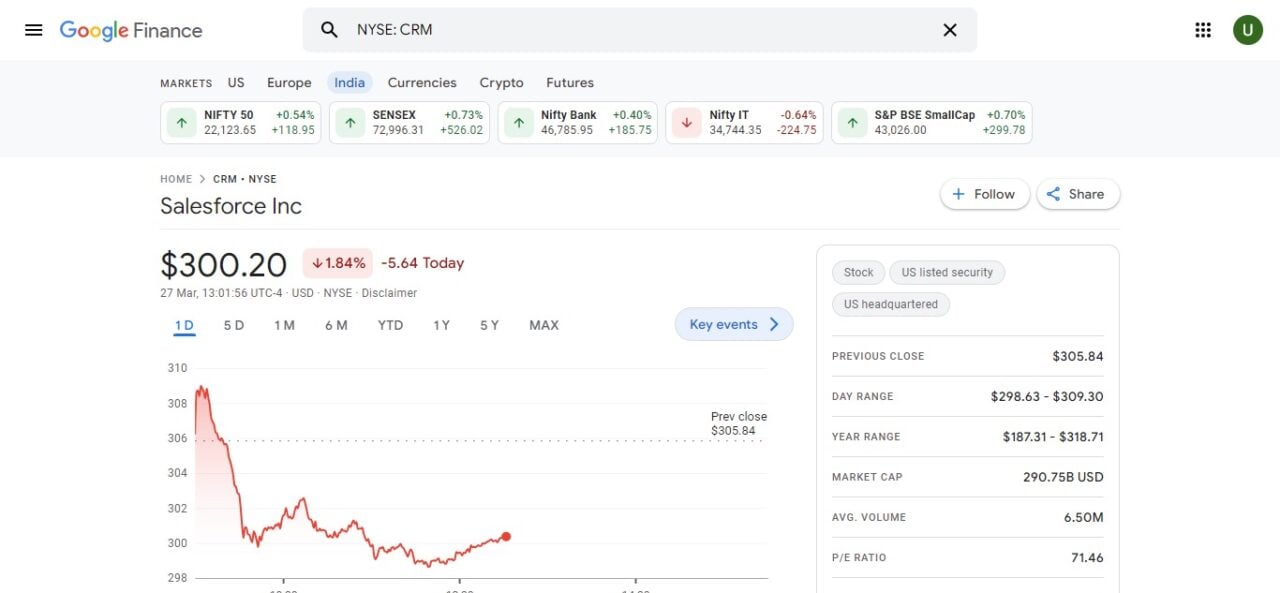Switch chart to 5Y range
Viewport: 1280px width, 593px height.
click(489, 325)
